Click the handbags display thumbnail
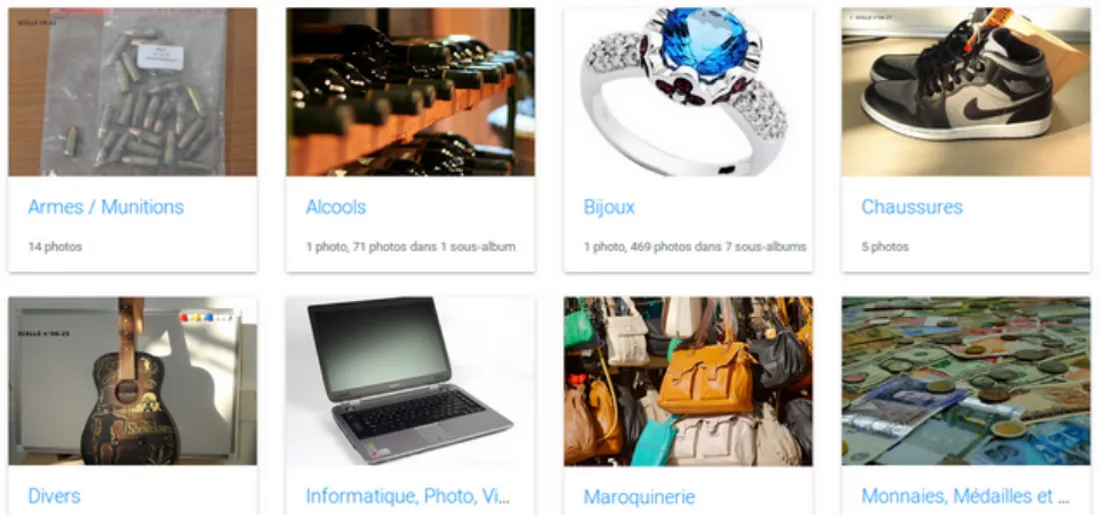Image resolution: width=1100 pixels, height=515 pixels. 688,381
